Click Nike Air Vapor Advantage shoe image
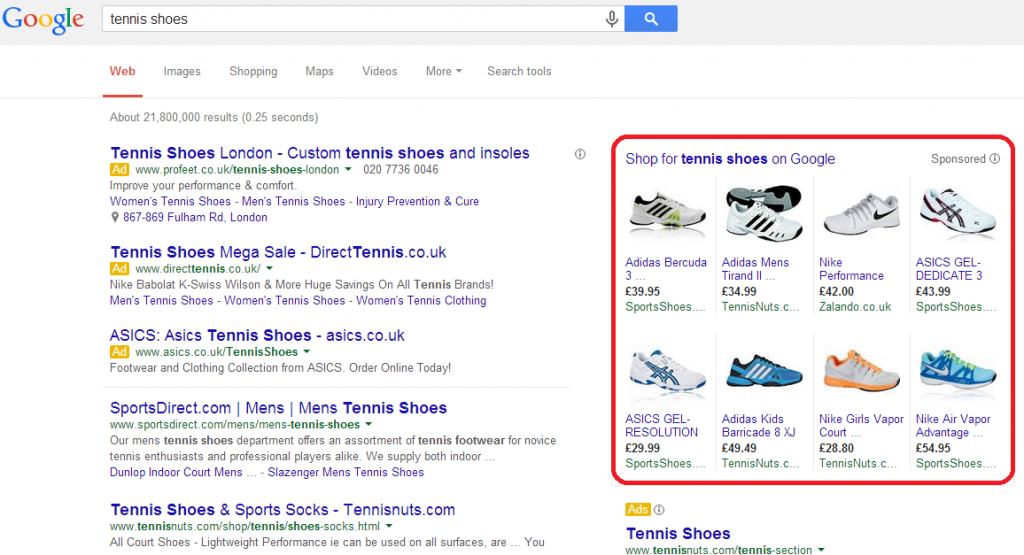The image size is (1024, 555). (957, 371)
